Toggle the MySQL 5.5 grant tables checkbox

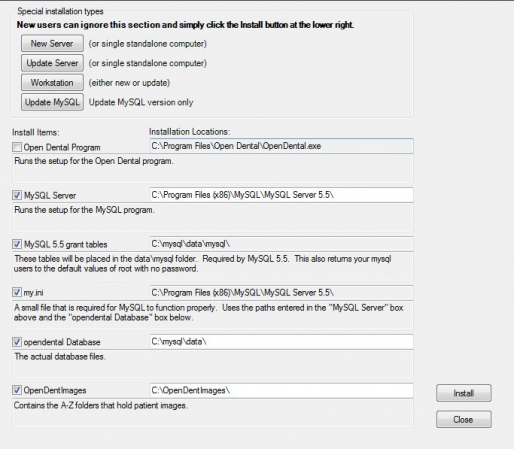point(17,244)
